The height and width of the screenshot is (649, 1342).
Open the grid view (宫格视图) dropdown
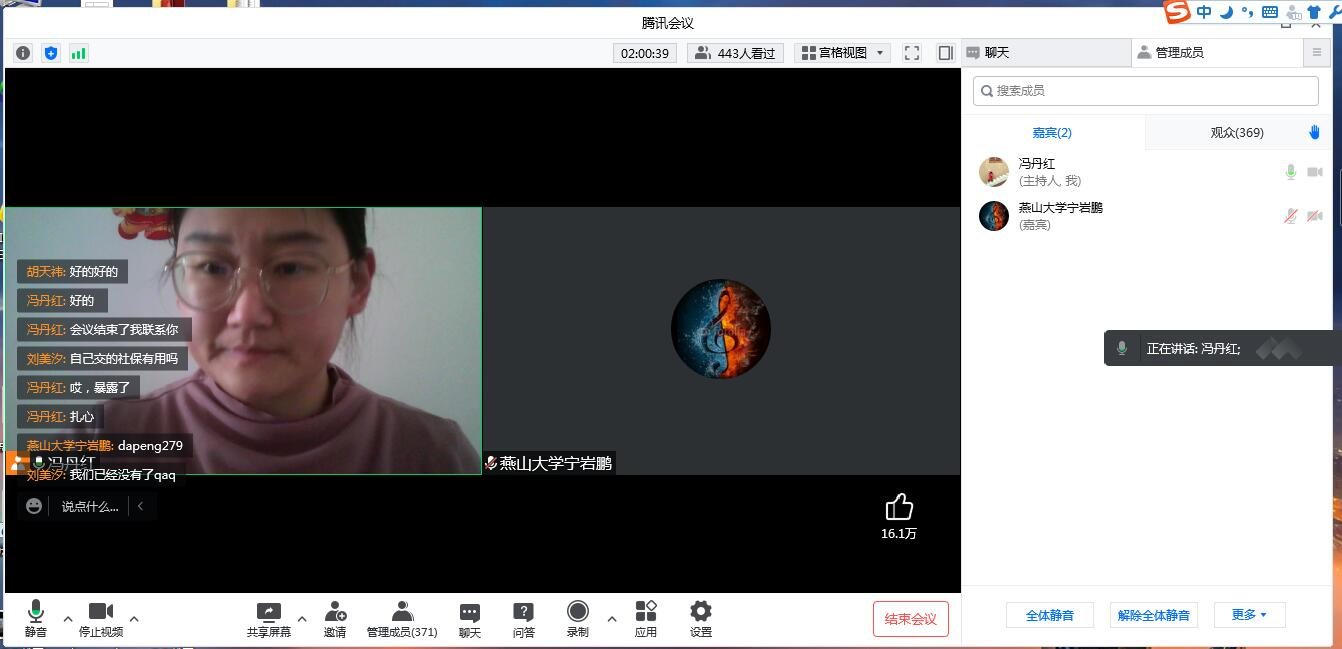[843, 53]
